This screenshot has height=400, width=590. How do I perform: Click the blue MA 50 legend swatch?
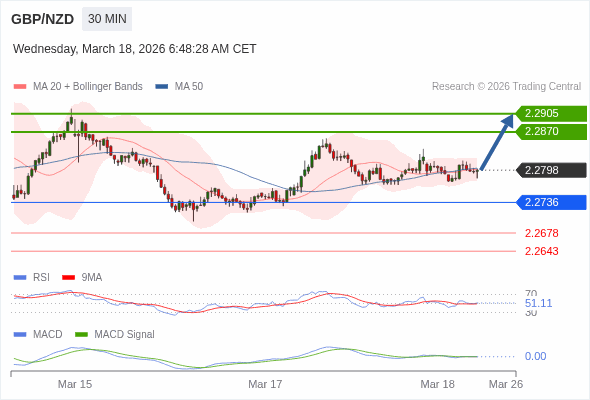(162, 87)
